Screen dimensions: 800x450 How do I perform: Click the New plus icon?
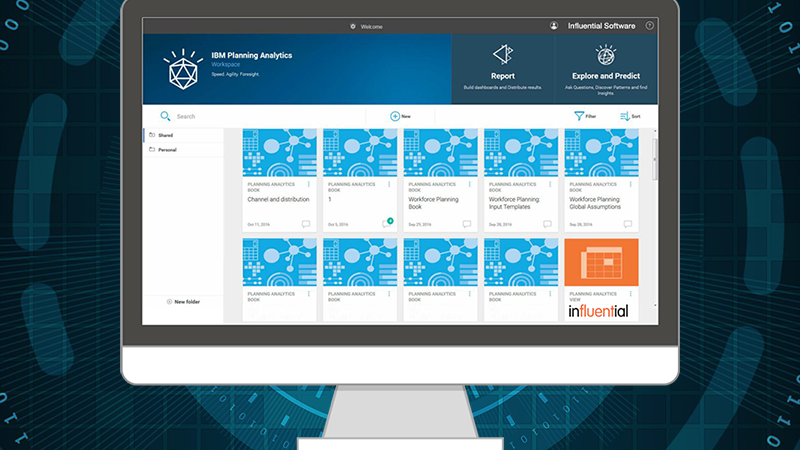(394, 116)
